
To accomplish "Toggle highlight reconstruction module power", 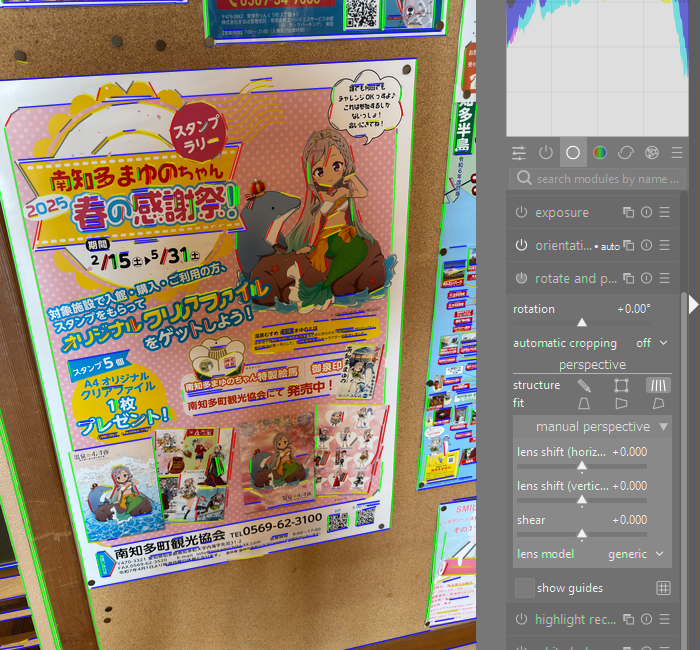I will click(x=521, y=619).
